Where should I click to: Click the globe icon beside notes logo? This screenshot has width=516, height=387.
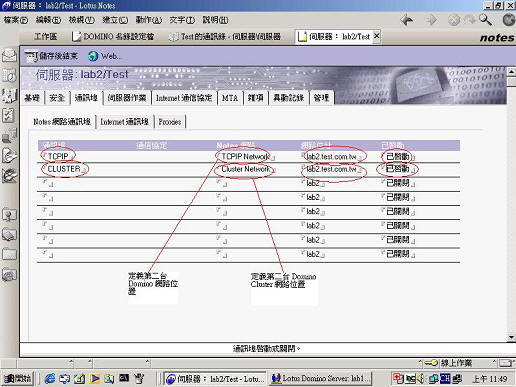tap(509, 20)
